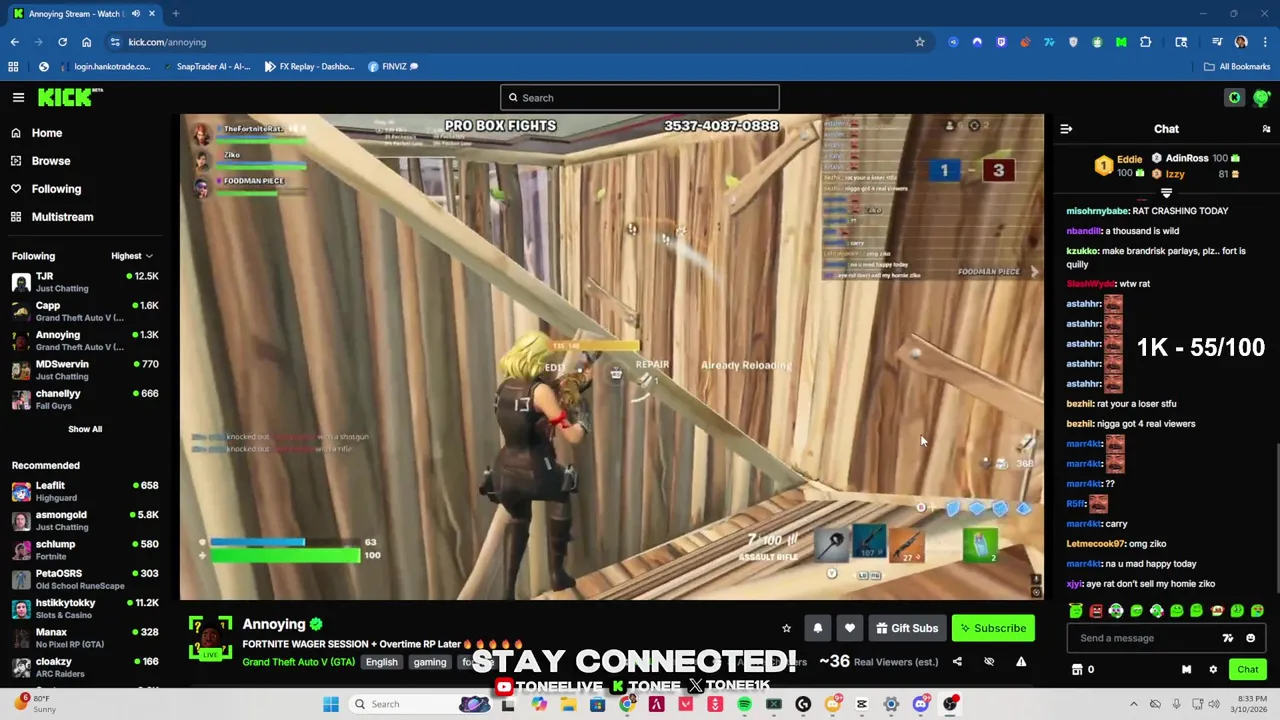Open the chat shop icon showing 0

pos(1083,670)
